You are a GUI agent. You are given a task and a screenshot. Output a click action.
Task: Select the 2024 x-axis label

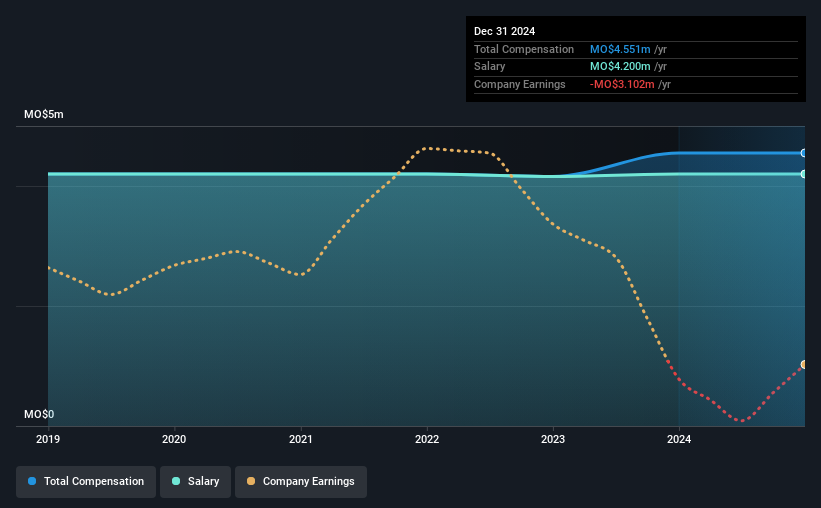pyautogui.click(x=679, y=439)
